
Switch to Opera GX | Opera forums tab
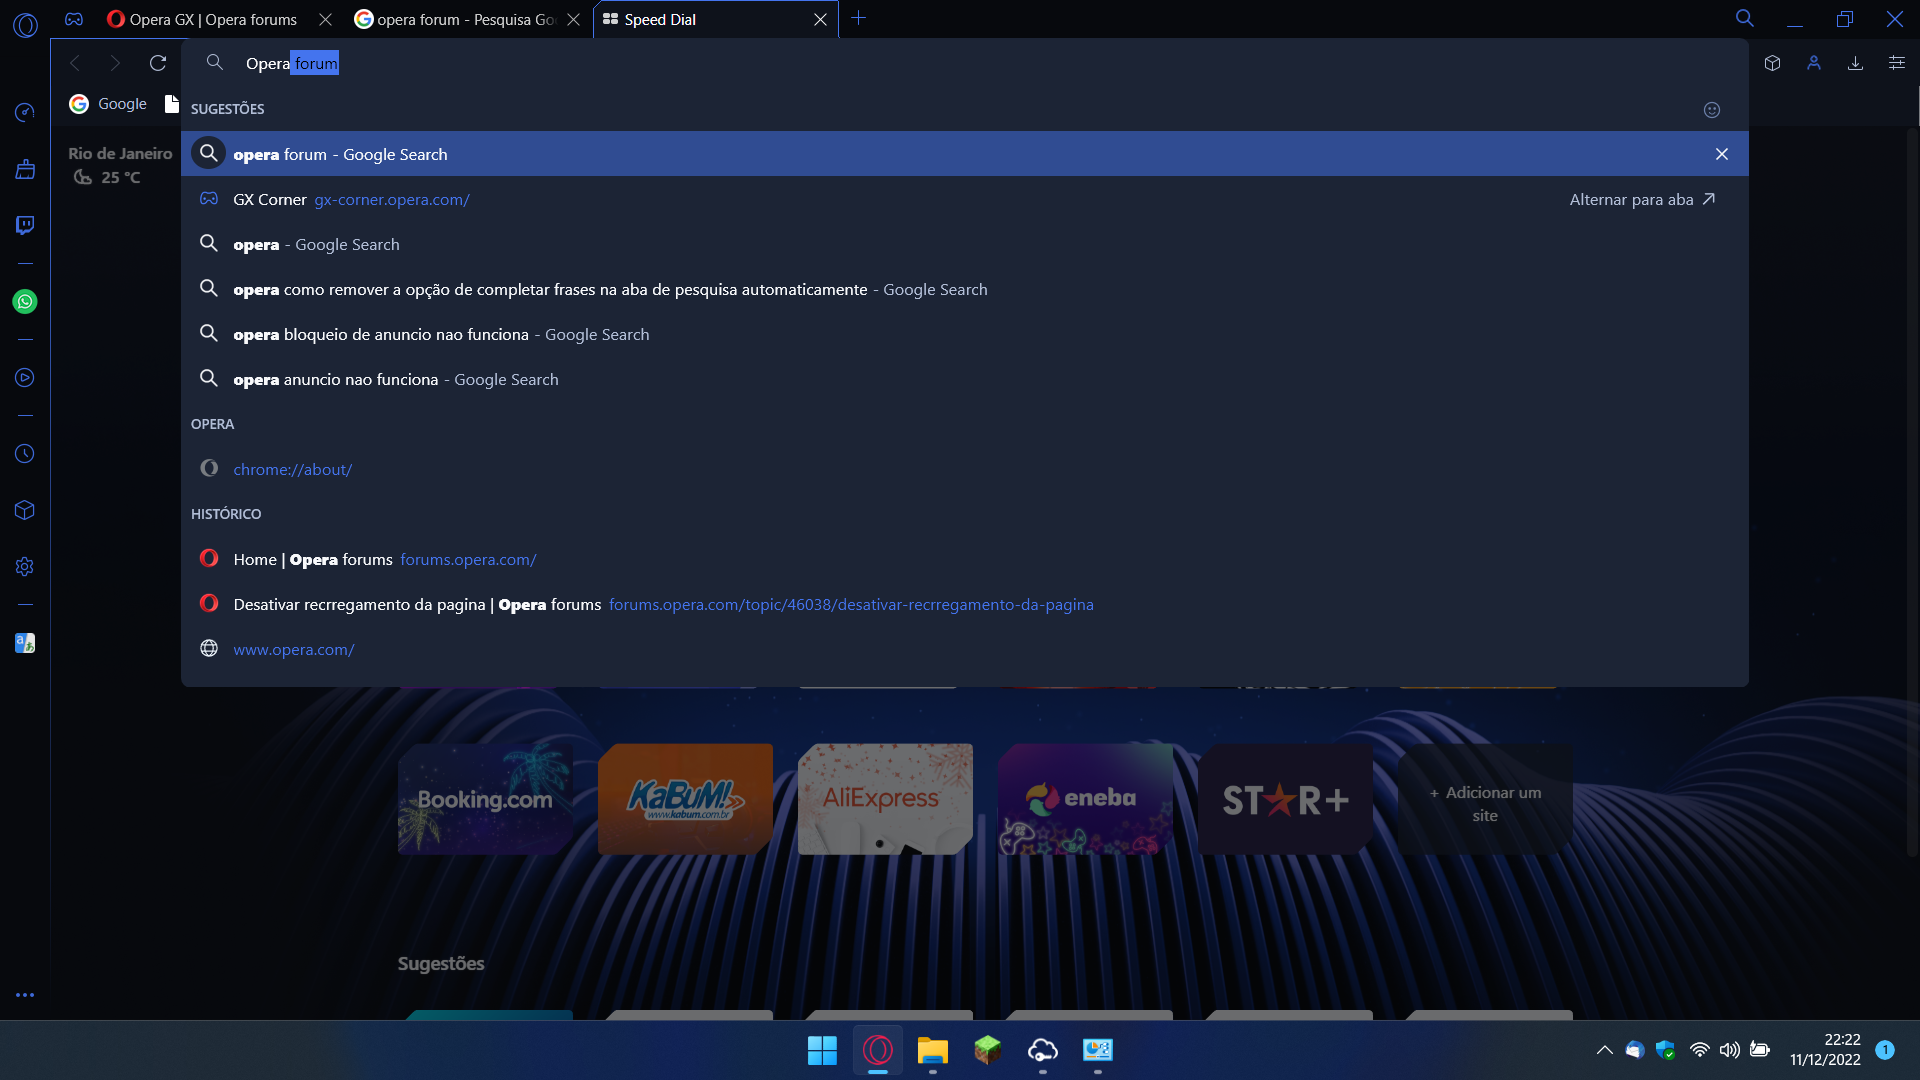(213, 19)
